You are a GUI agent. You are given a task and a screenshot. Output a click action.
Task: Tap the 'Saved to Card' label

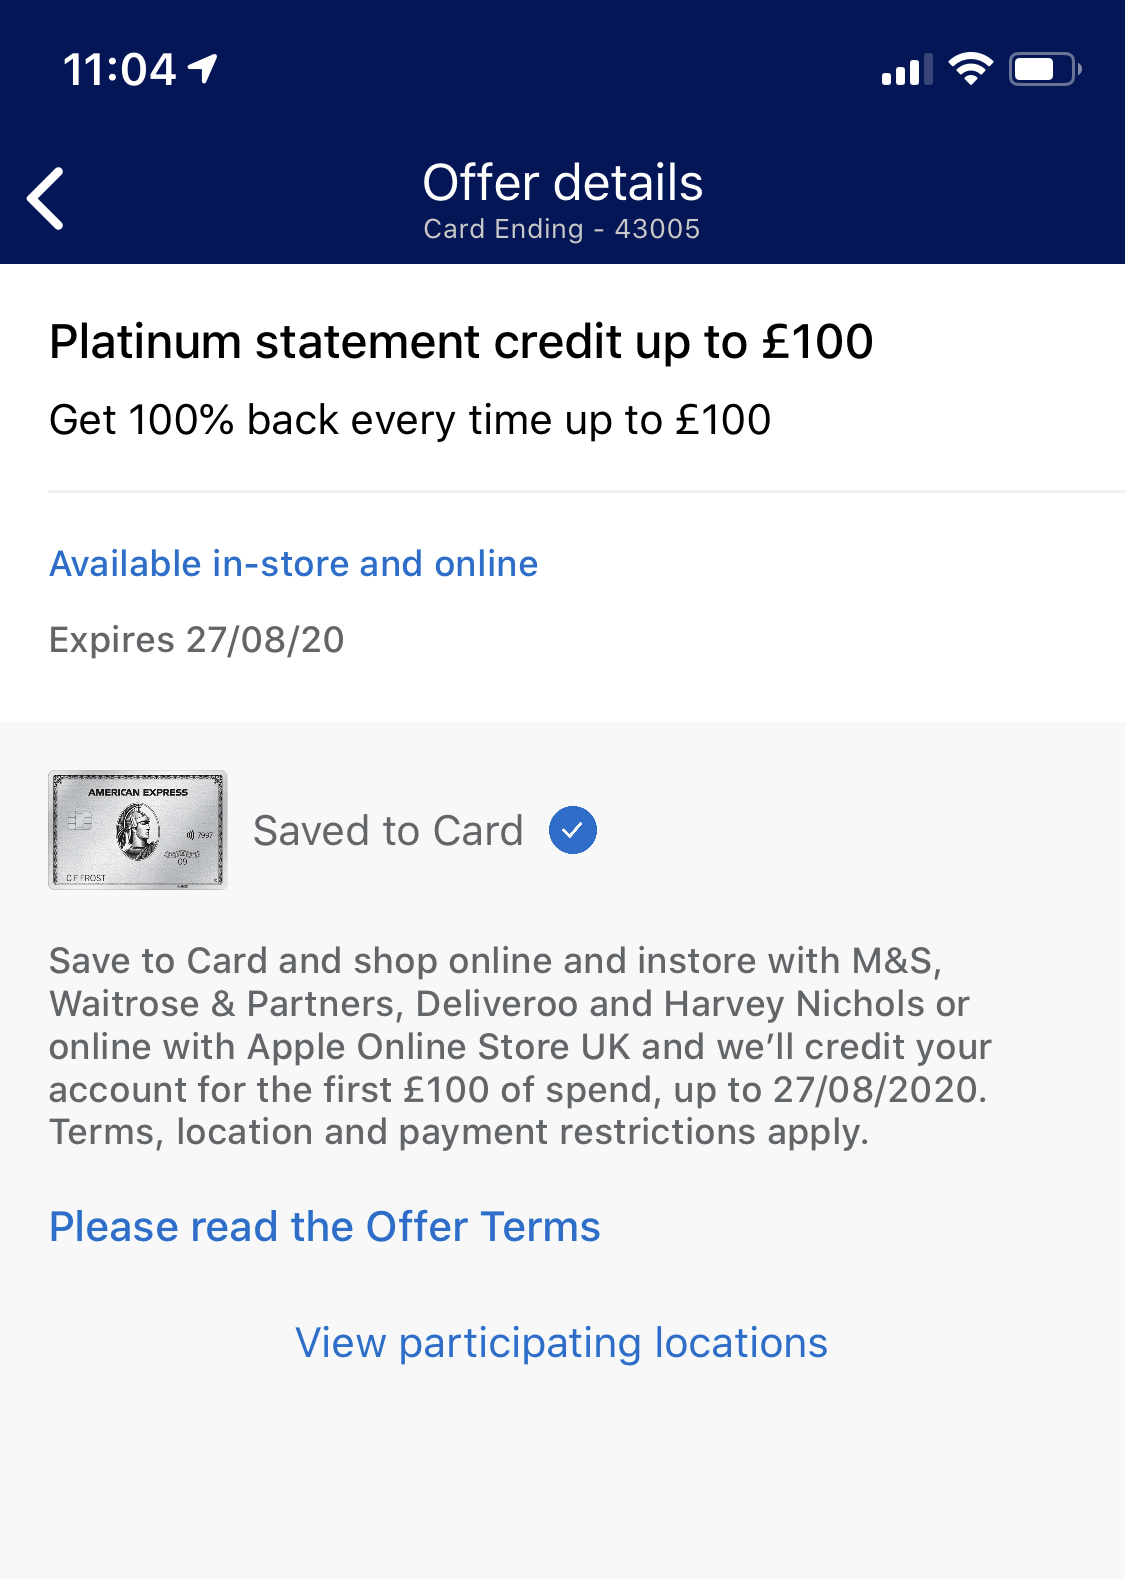[x=388, y=831]
